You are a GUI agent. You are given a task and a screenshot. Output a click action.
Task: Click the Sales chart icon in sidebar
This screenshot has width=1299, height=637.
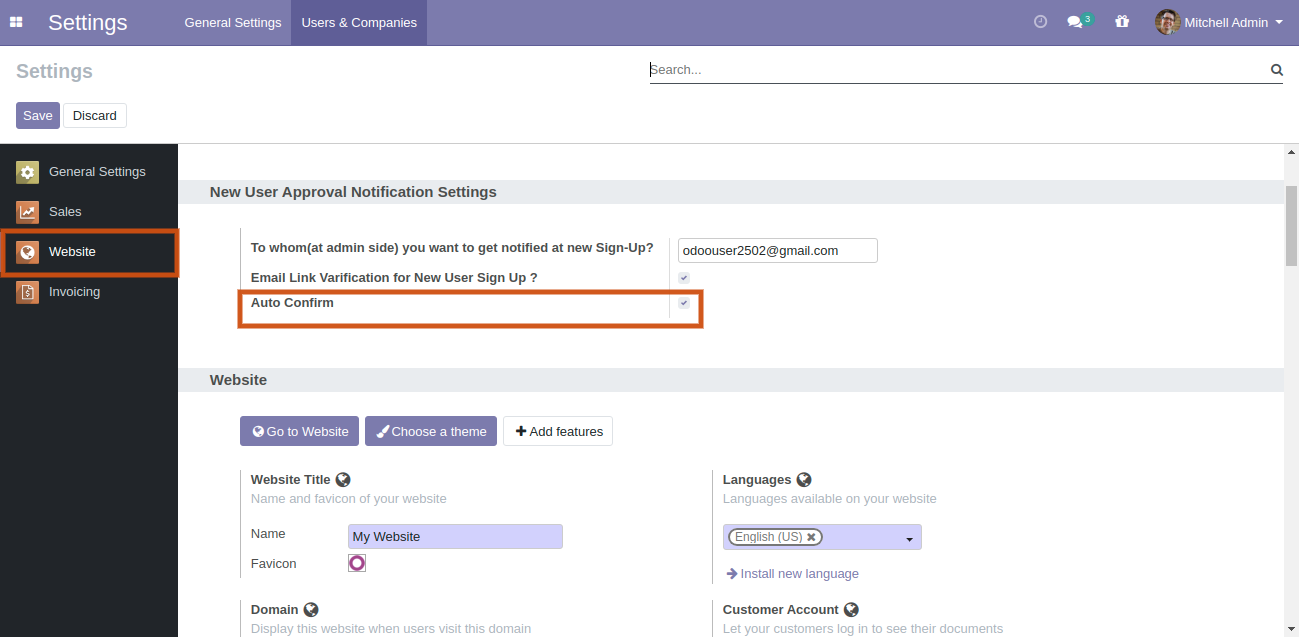pyautogui.click(x=27, y=212)
